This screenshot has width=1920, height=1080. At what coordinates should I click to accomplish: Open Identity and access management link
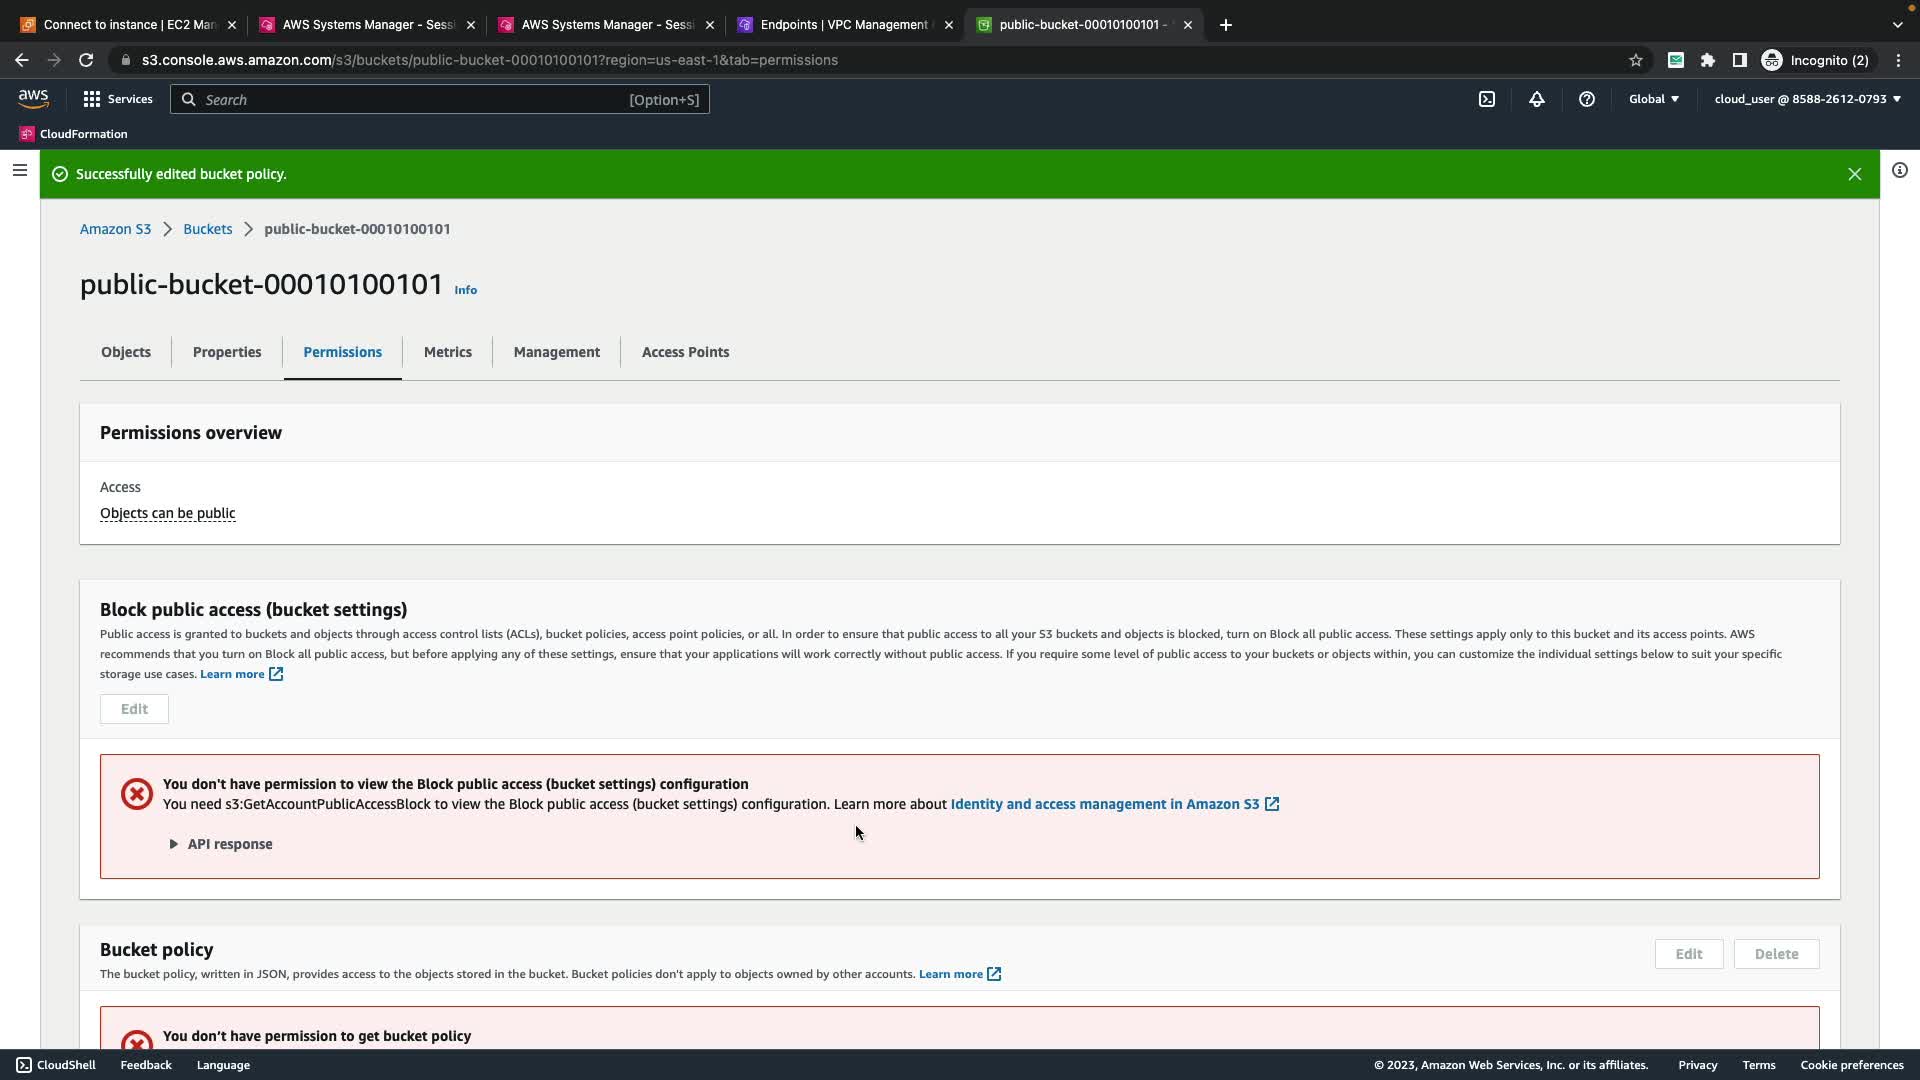coord(1105,804)
